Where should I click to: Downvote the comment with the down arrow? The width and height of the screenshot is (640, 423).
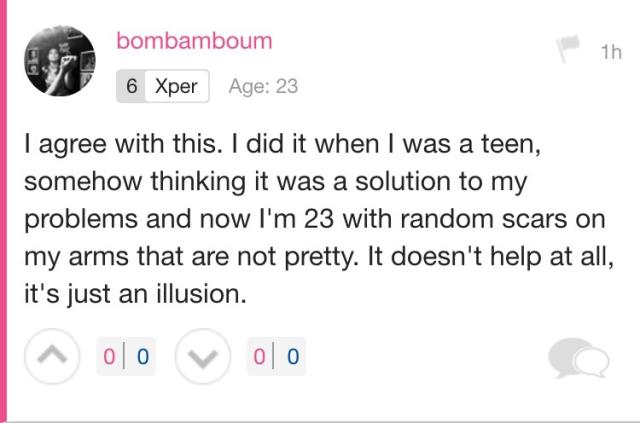coord(203,356)
